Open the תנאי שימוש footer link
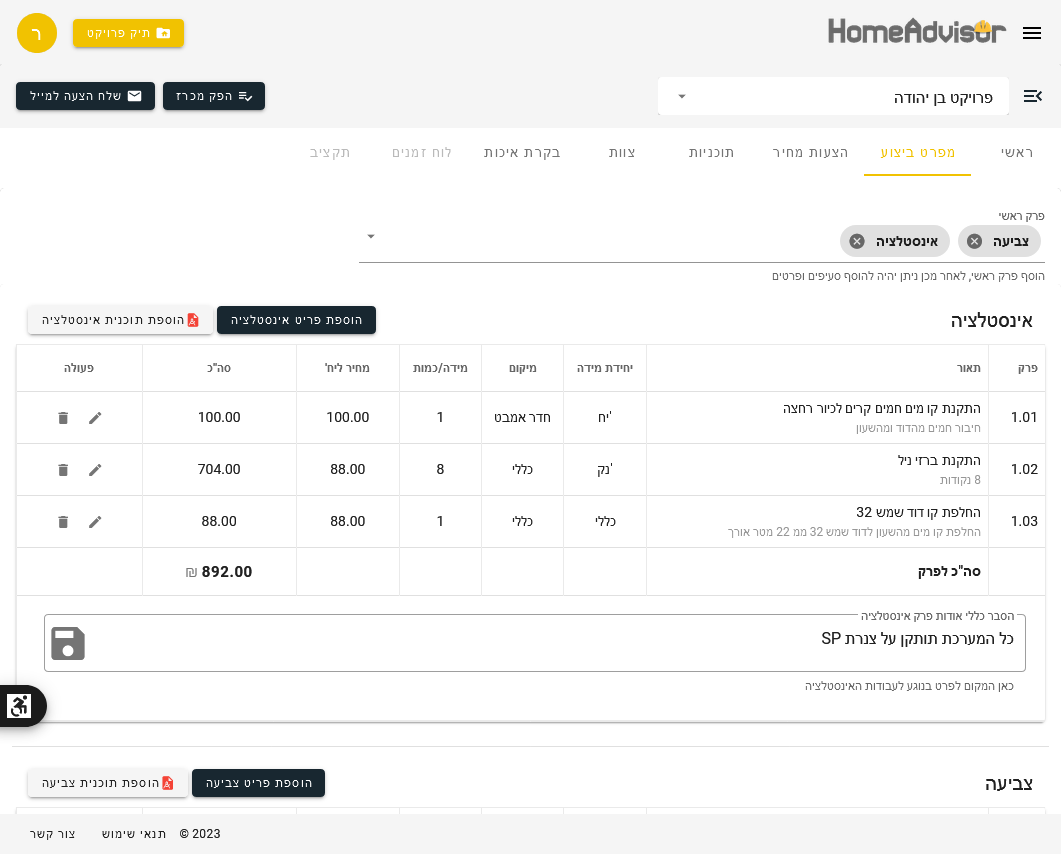Image resolution: width=1061 pixels, height=854 pixels. point(134,834)
